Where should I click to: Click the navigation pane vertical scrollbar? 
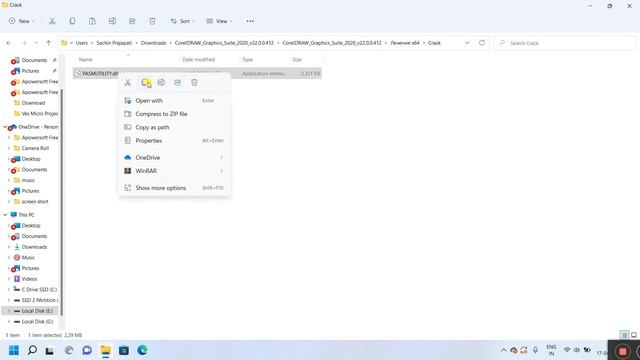tap(62, 202)
